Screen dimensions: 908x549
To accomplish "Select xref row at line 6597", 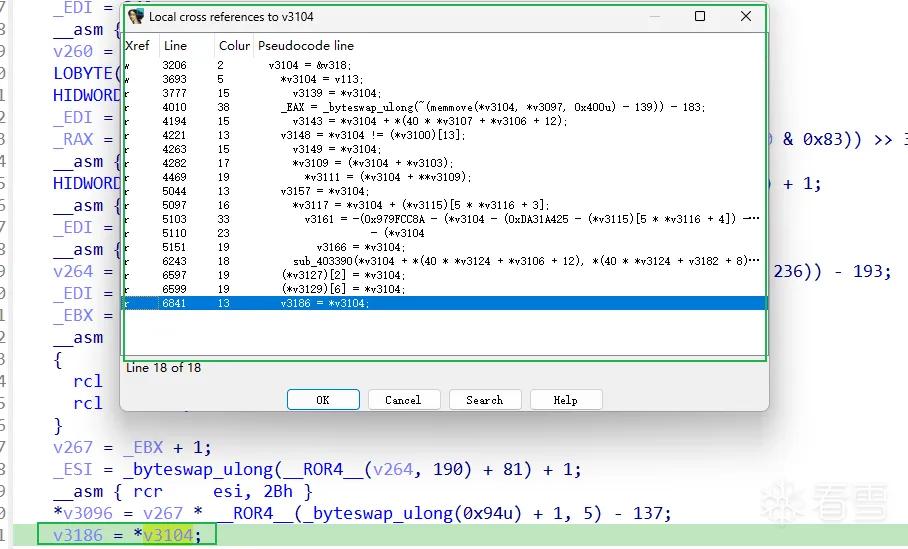I will tap(445, 275).
